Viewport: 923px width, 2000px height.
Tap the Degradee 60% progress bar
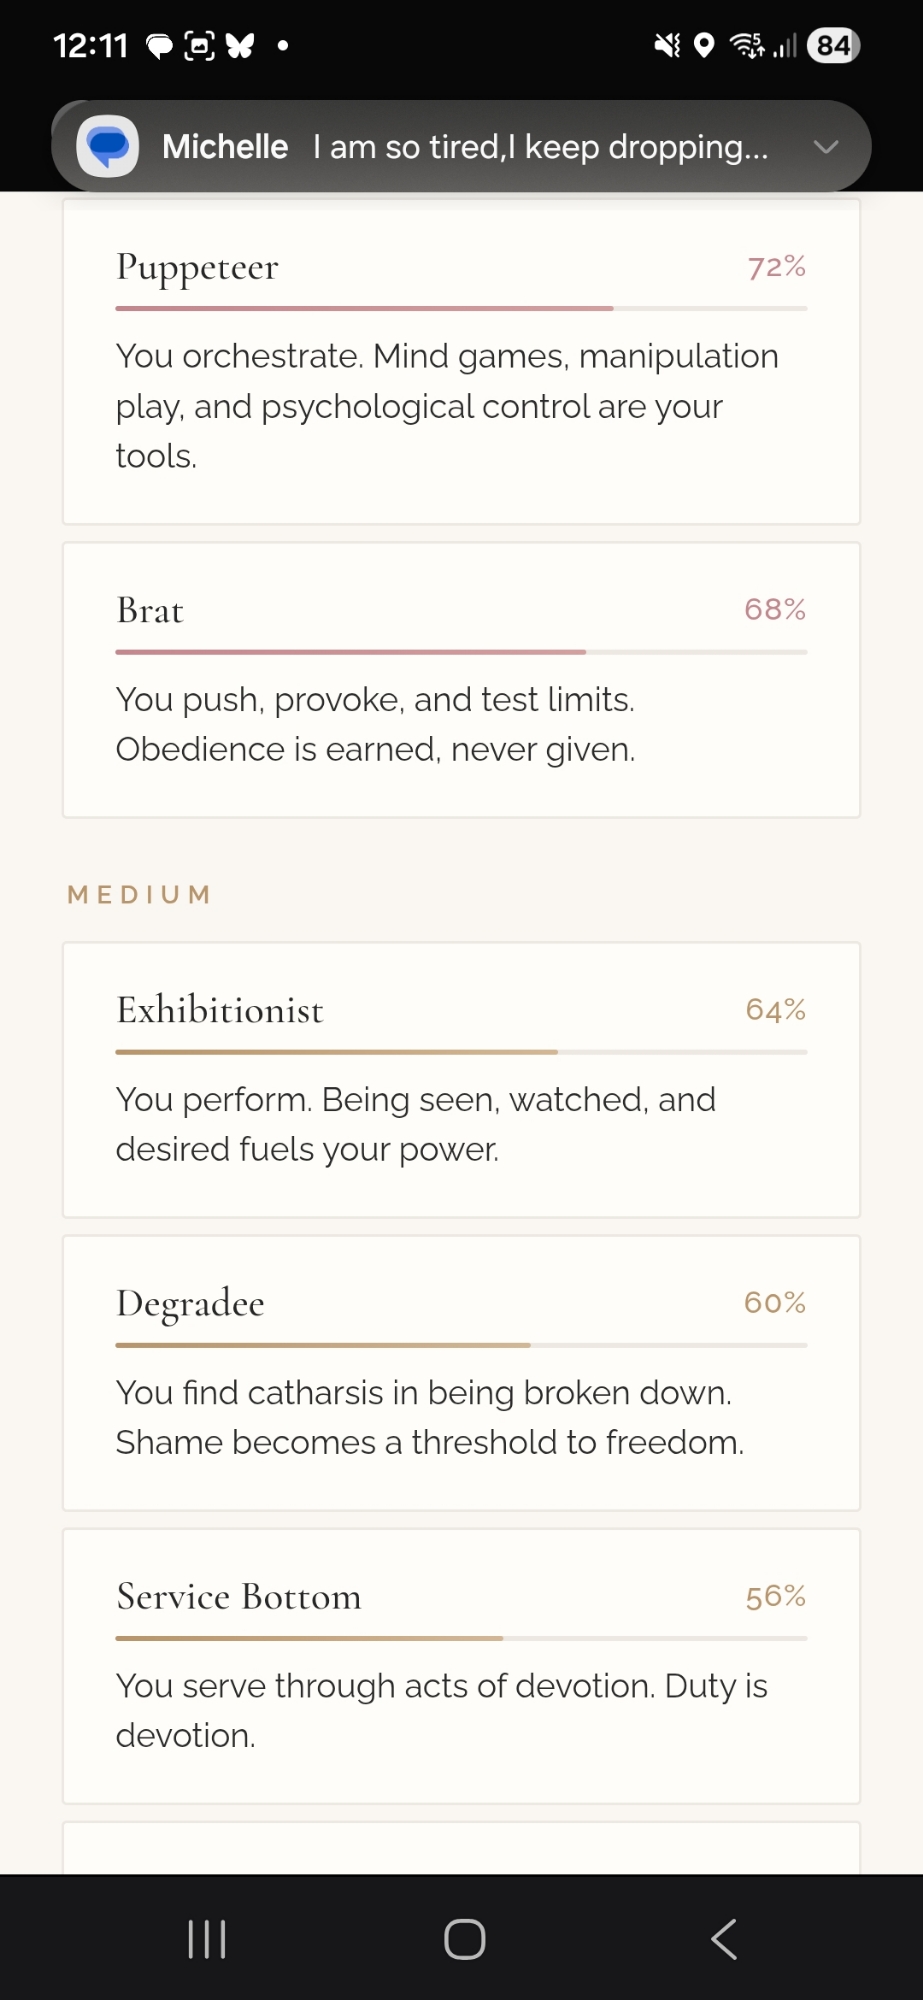[461, 1345]
